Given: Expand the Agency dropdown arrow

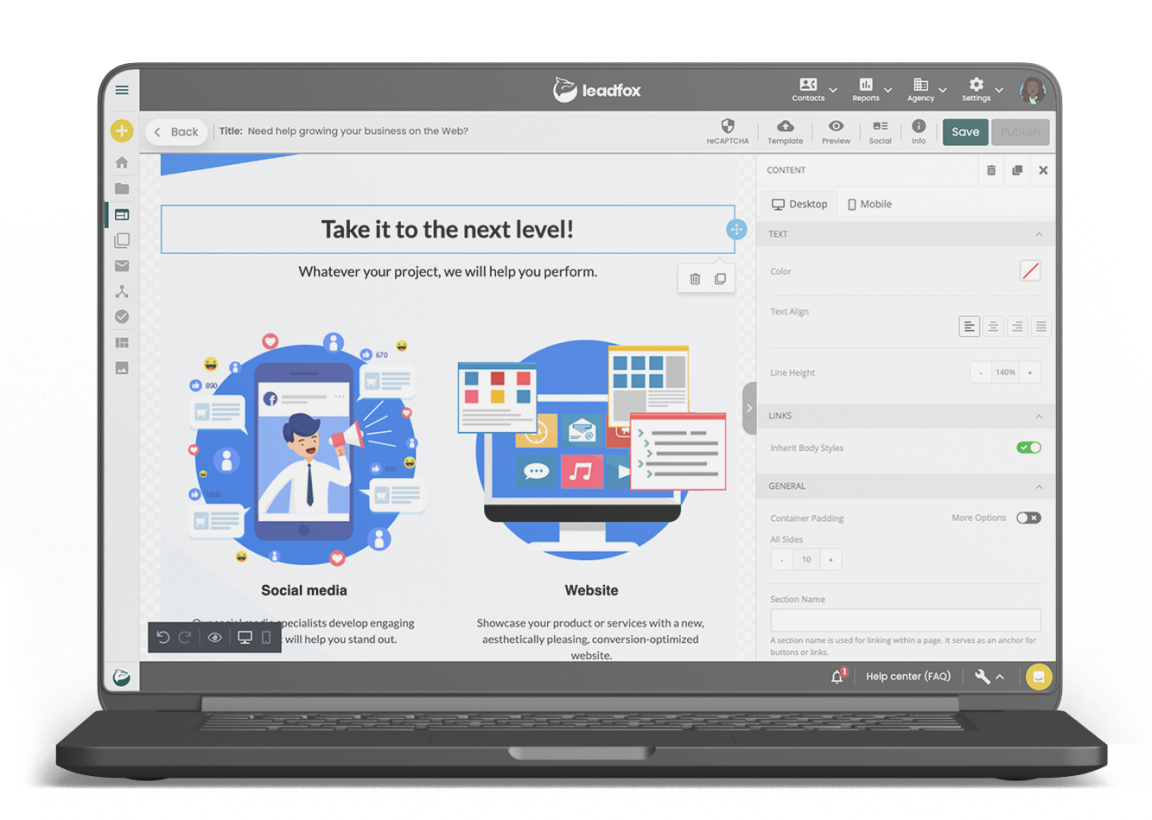Looking at the screenshot, I should [943, 90].
